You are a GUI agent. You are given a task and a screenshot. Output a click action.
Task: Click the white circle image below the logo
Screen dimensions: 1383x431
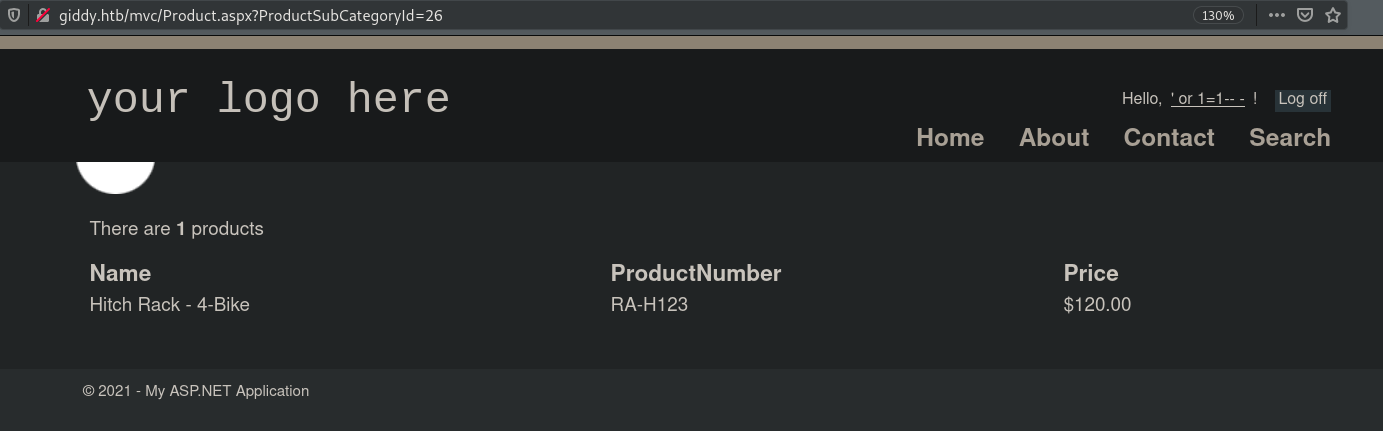click(x=116, y=176)
